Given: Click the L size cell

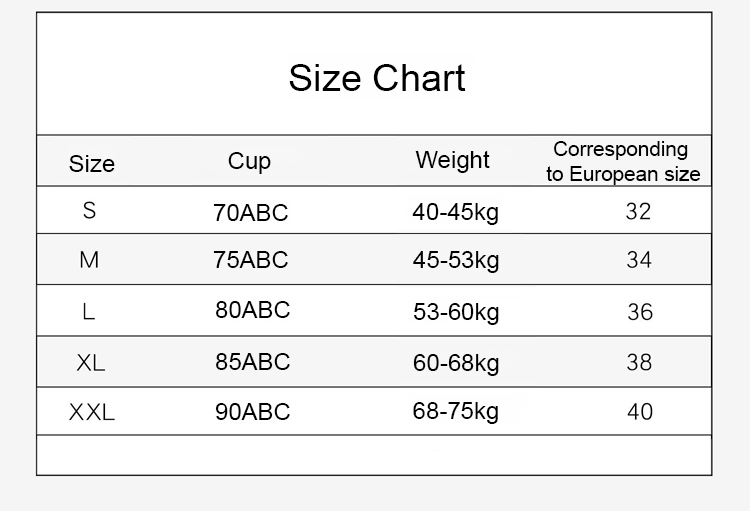Looking at the screenshot, I should pyautogui.click(x=89, y=312).
